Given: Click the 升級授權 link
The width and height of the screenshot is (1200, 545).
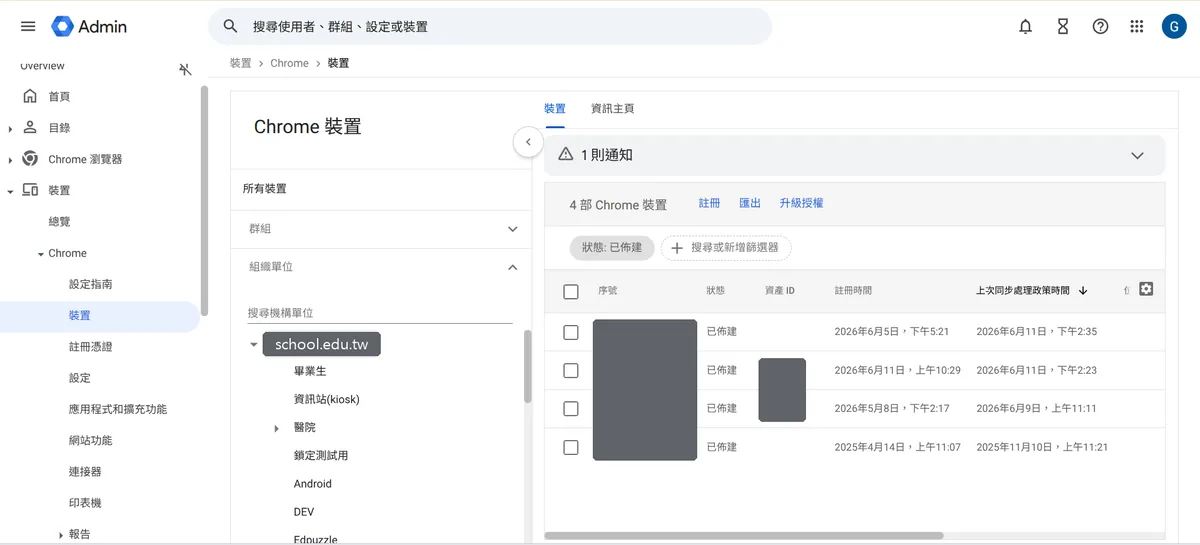Looking at the screenshot, I should 801,203.
